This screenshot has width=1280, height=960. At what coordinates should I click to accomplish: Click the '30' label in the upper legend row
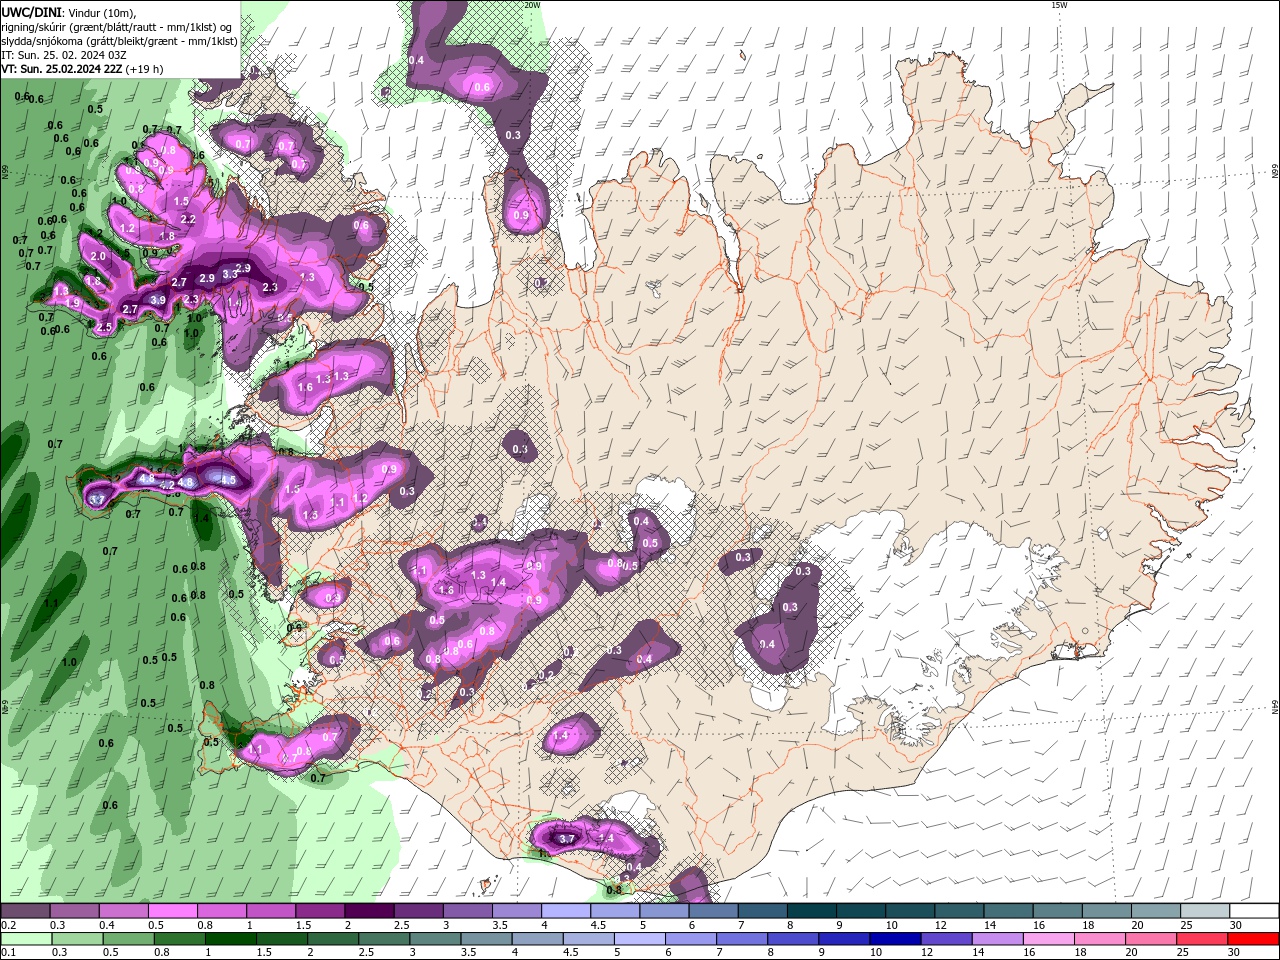[x=1235, y=925]
